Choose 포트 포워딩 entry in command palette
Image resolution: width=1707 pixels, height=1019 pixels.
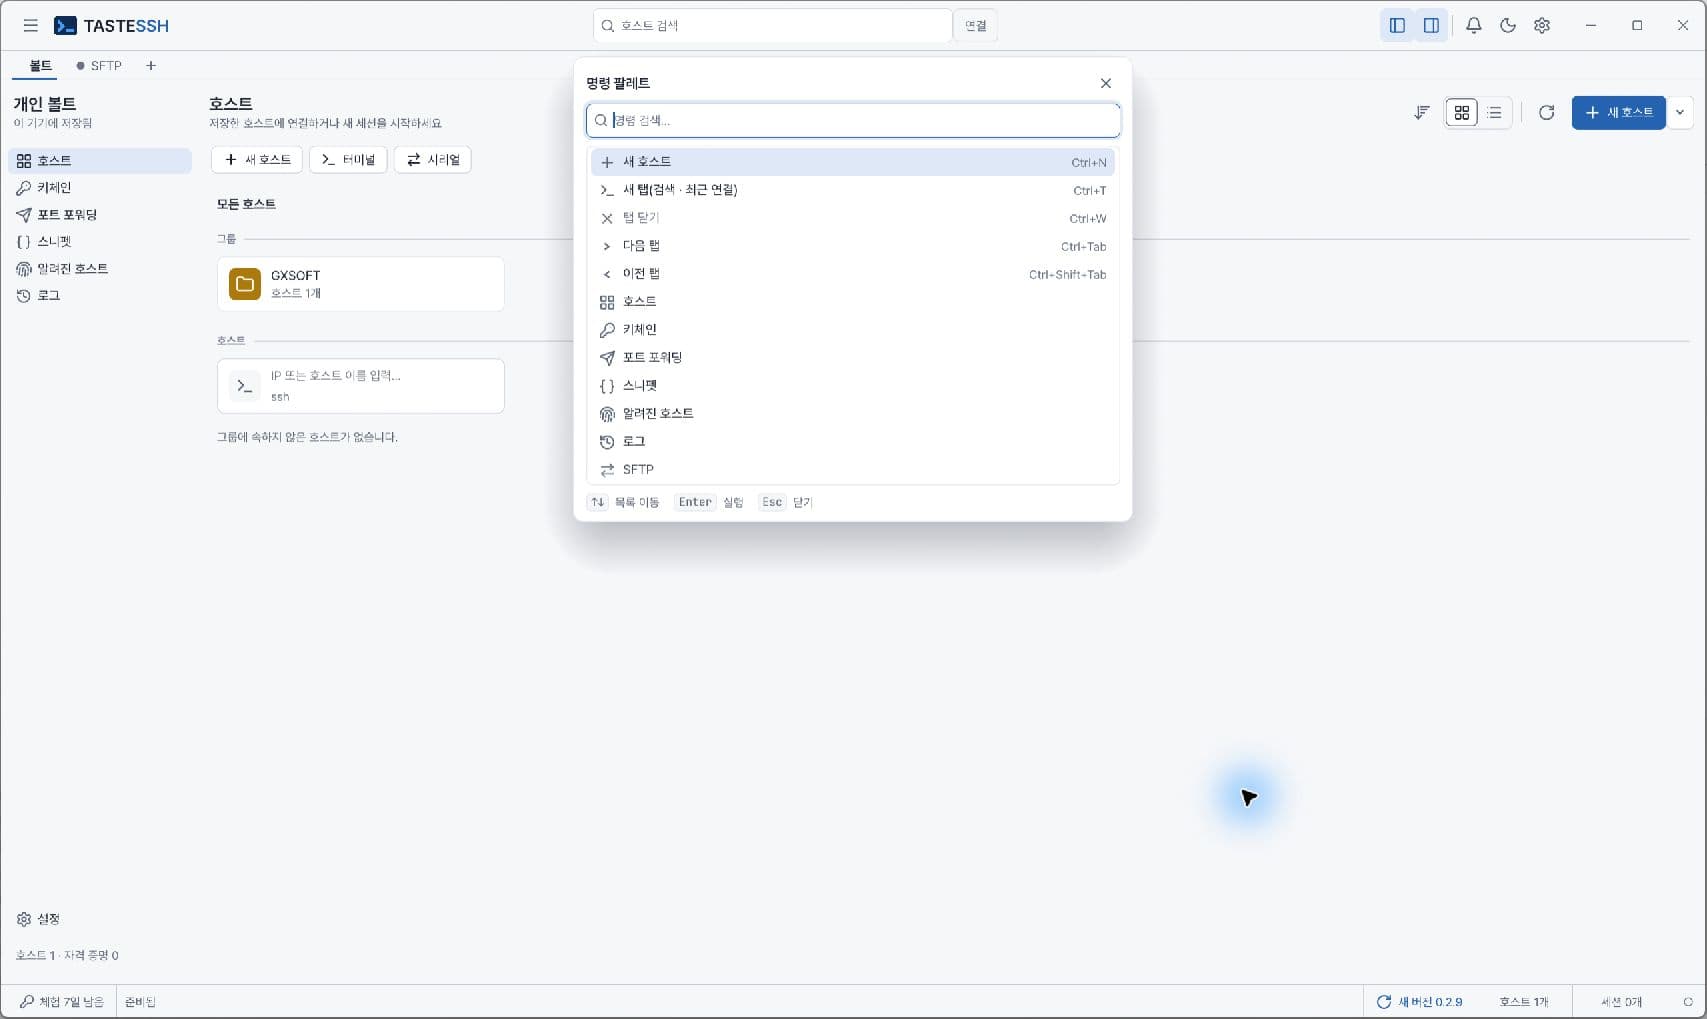[853, 358]
